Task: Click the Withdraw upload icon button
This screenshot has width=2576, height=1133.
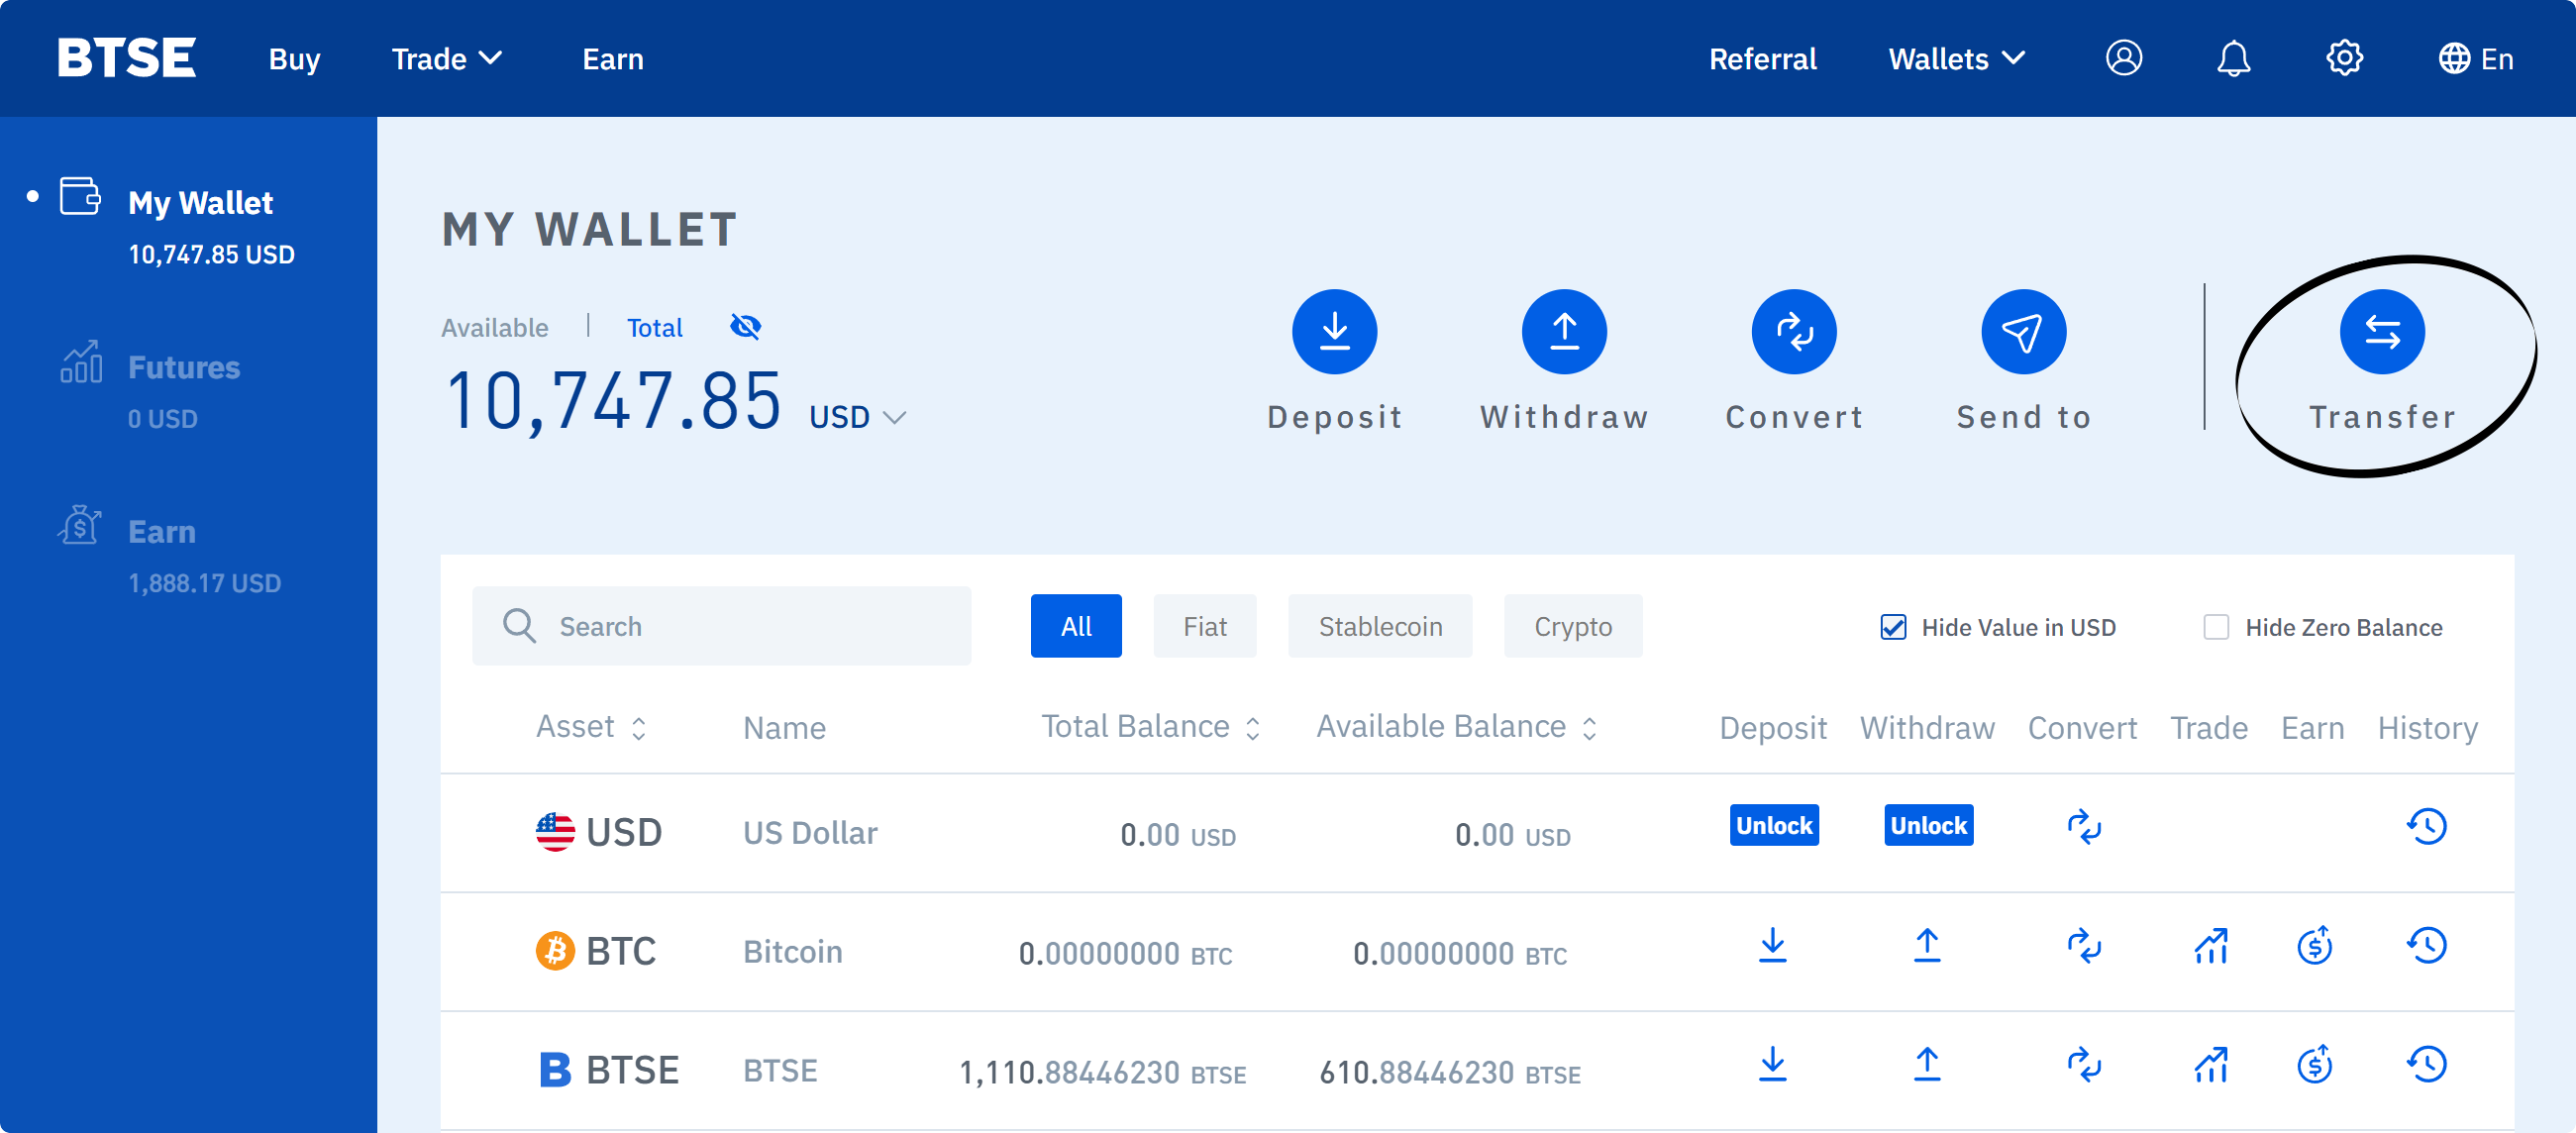Action: (1564, 331)
